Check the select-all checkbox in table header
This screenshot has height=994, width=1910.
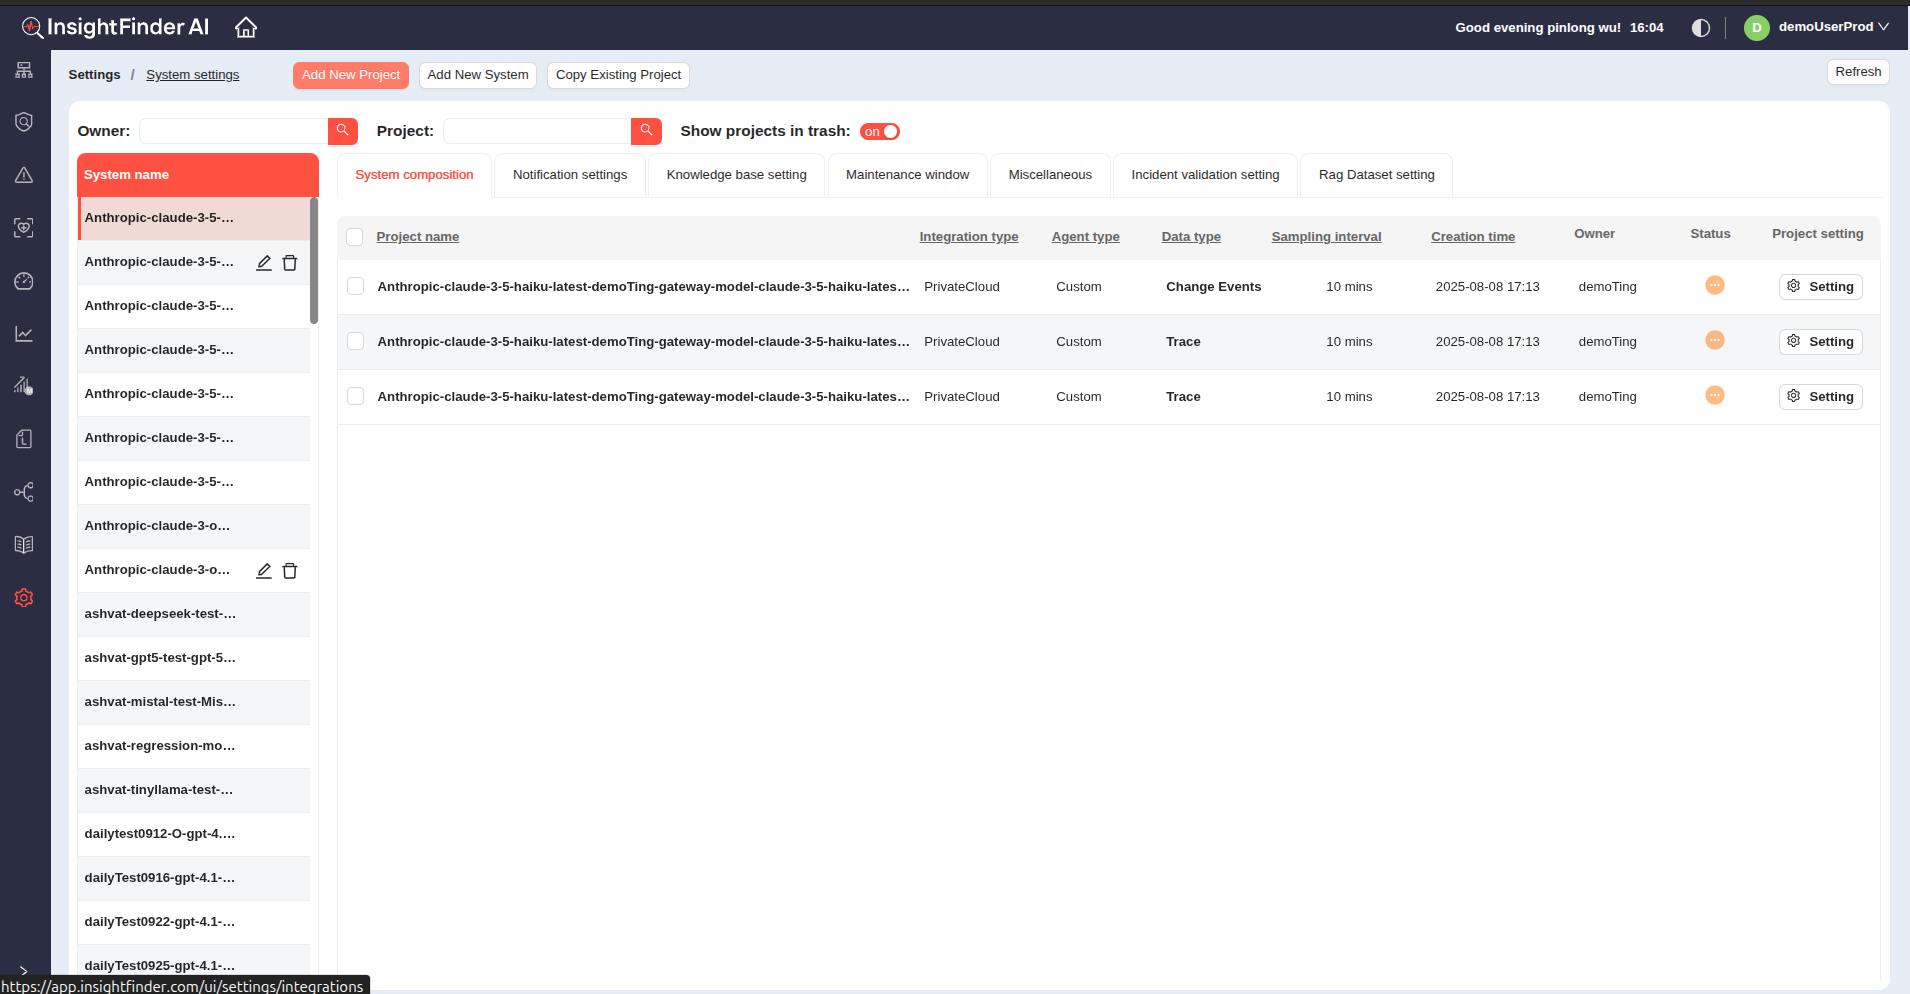(x=355, y=237)
